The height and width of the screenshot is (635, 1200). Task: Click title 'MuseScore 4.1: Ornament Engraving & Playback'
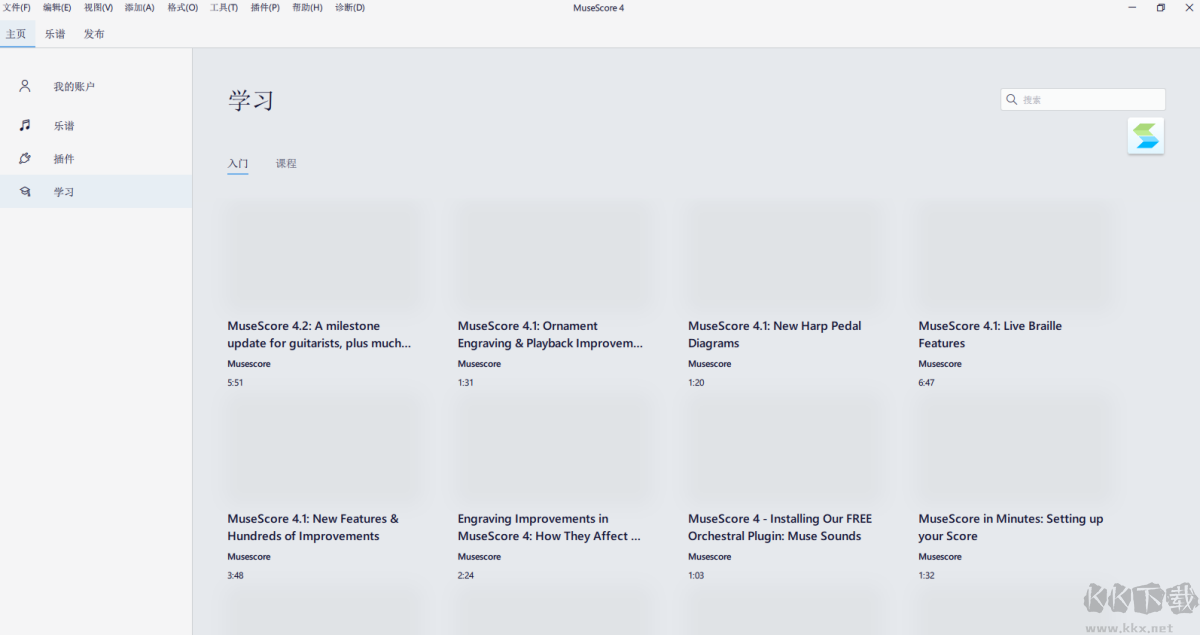coord(550,334)
